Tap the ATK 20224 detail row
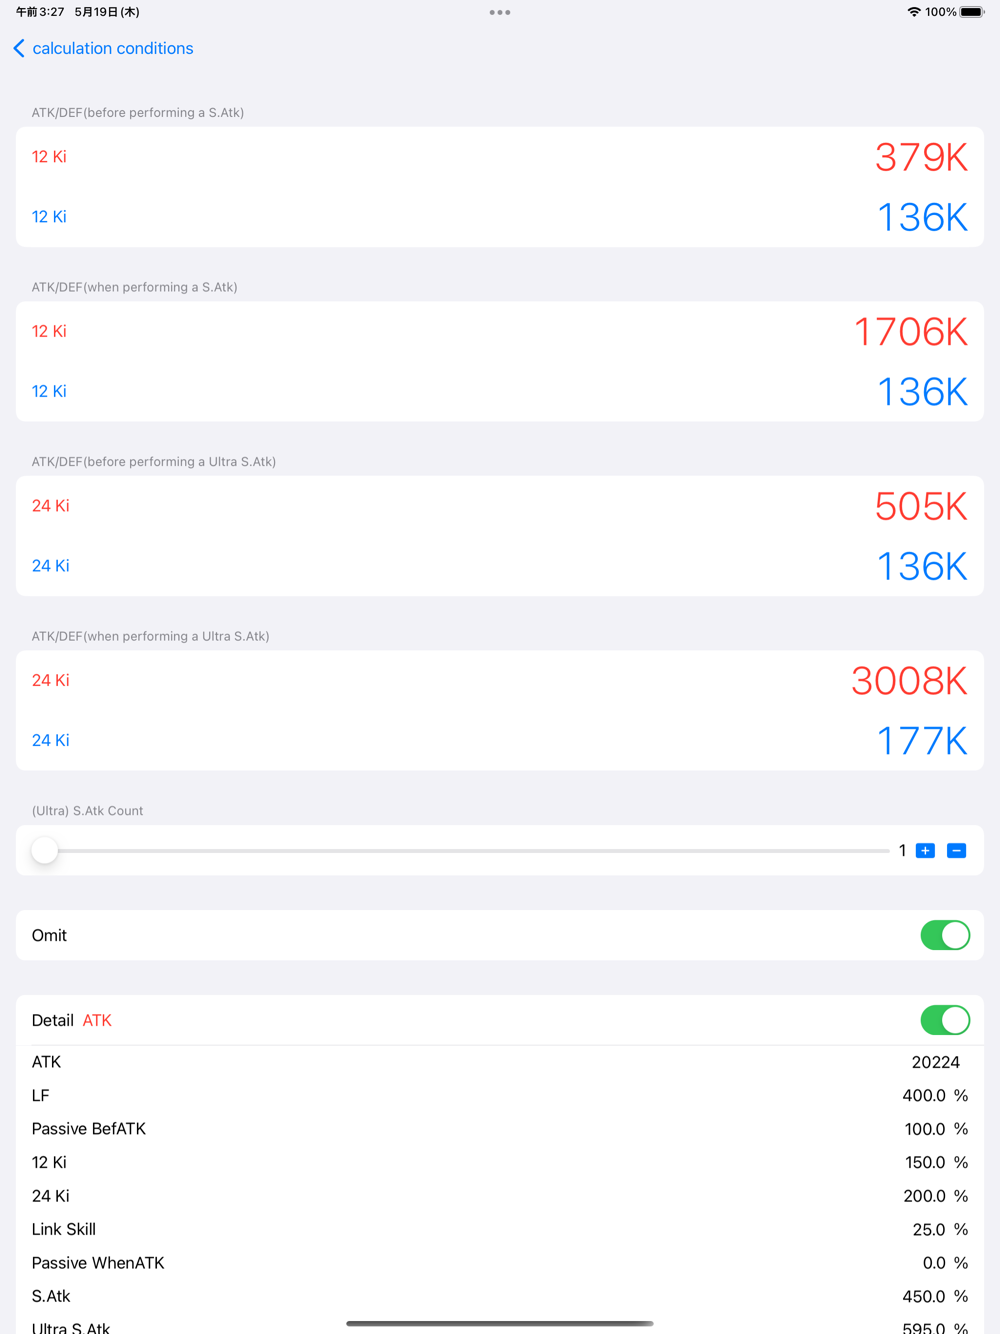The height and width of the screenshot is (1334, 1000). pyautogui.click(x=500, y=1062)
